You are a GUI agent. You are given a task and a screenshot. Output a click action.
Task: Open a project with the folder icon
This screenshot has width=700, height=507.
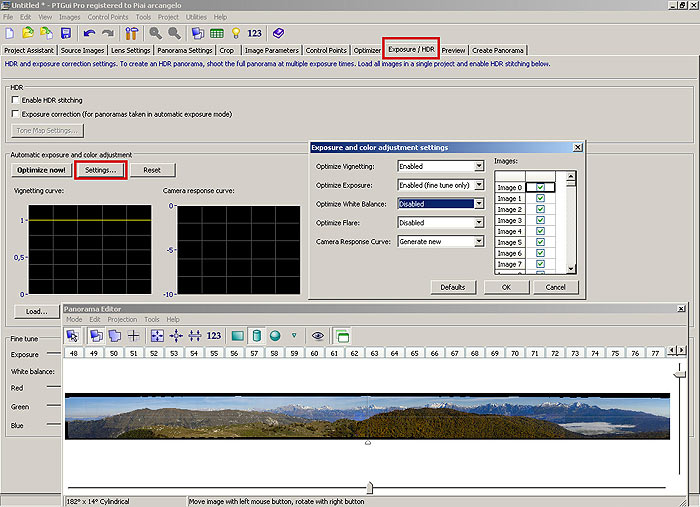pyautogui.click(x=28, y=33)
